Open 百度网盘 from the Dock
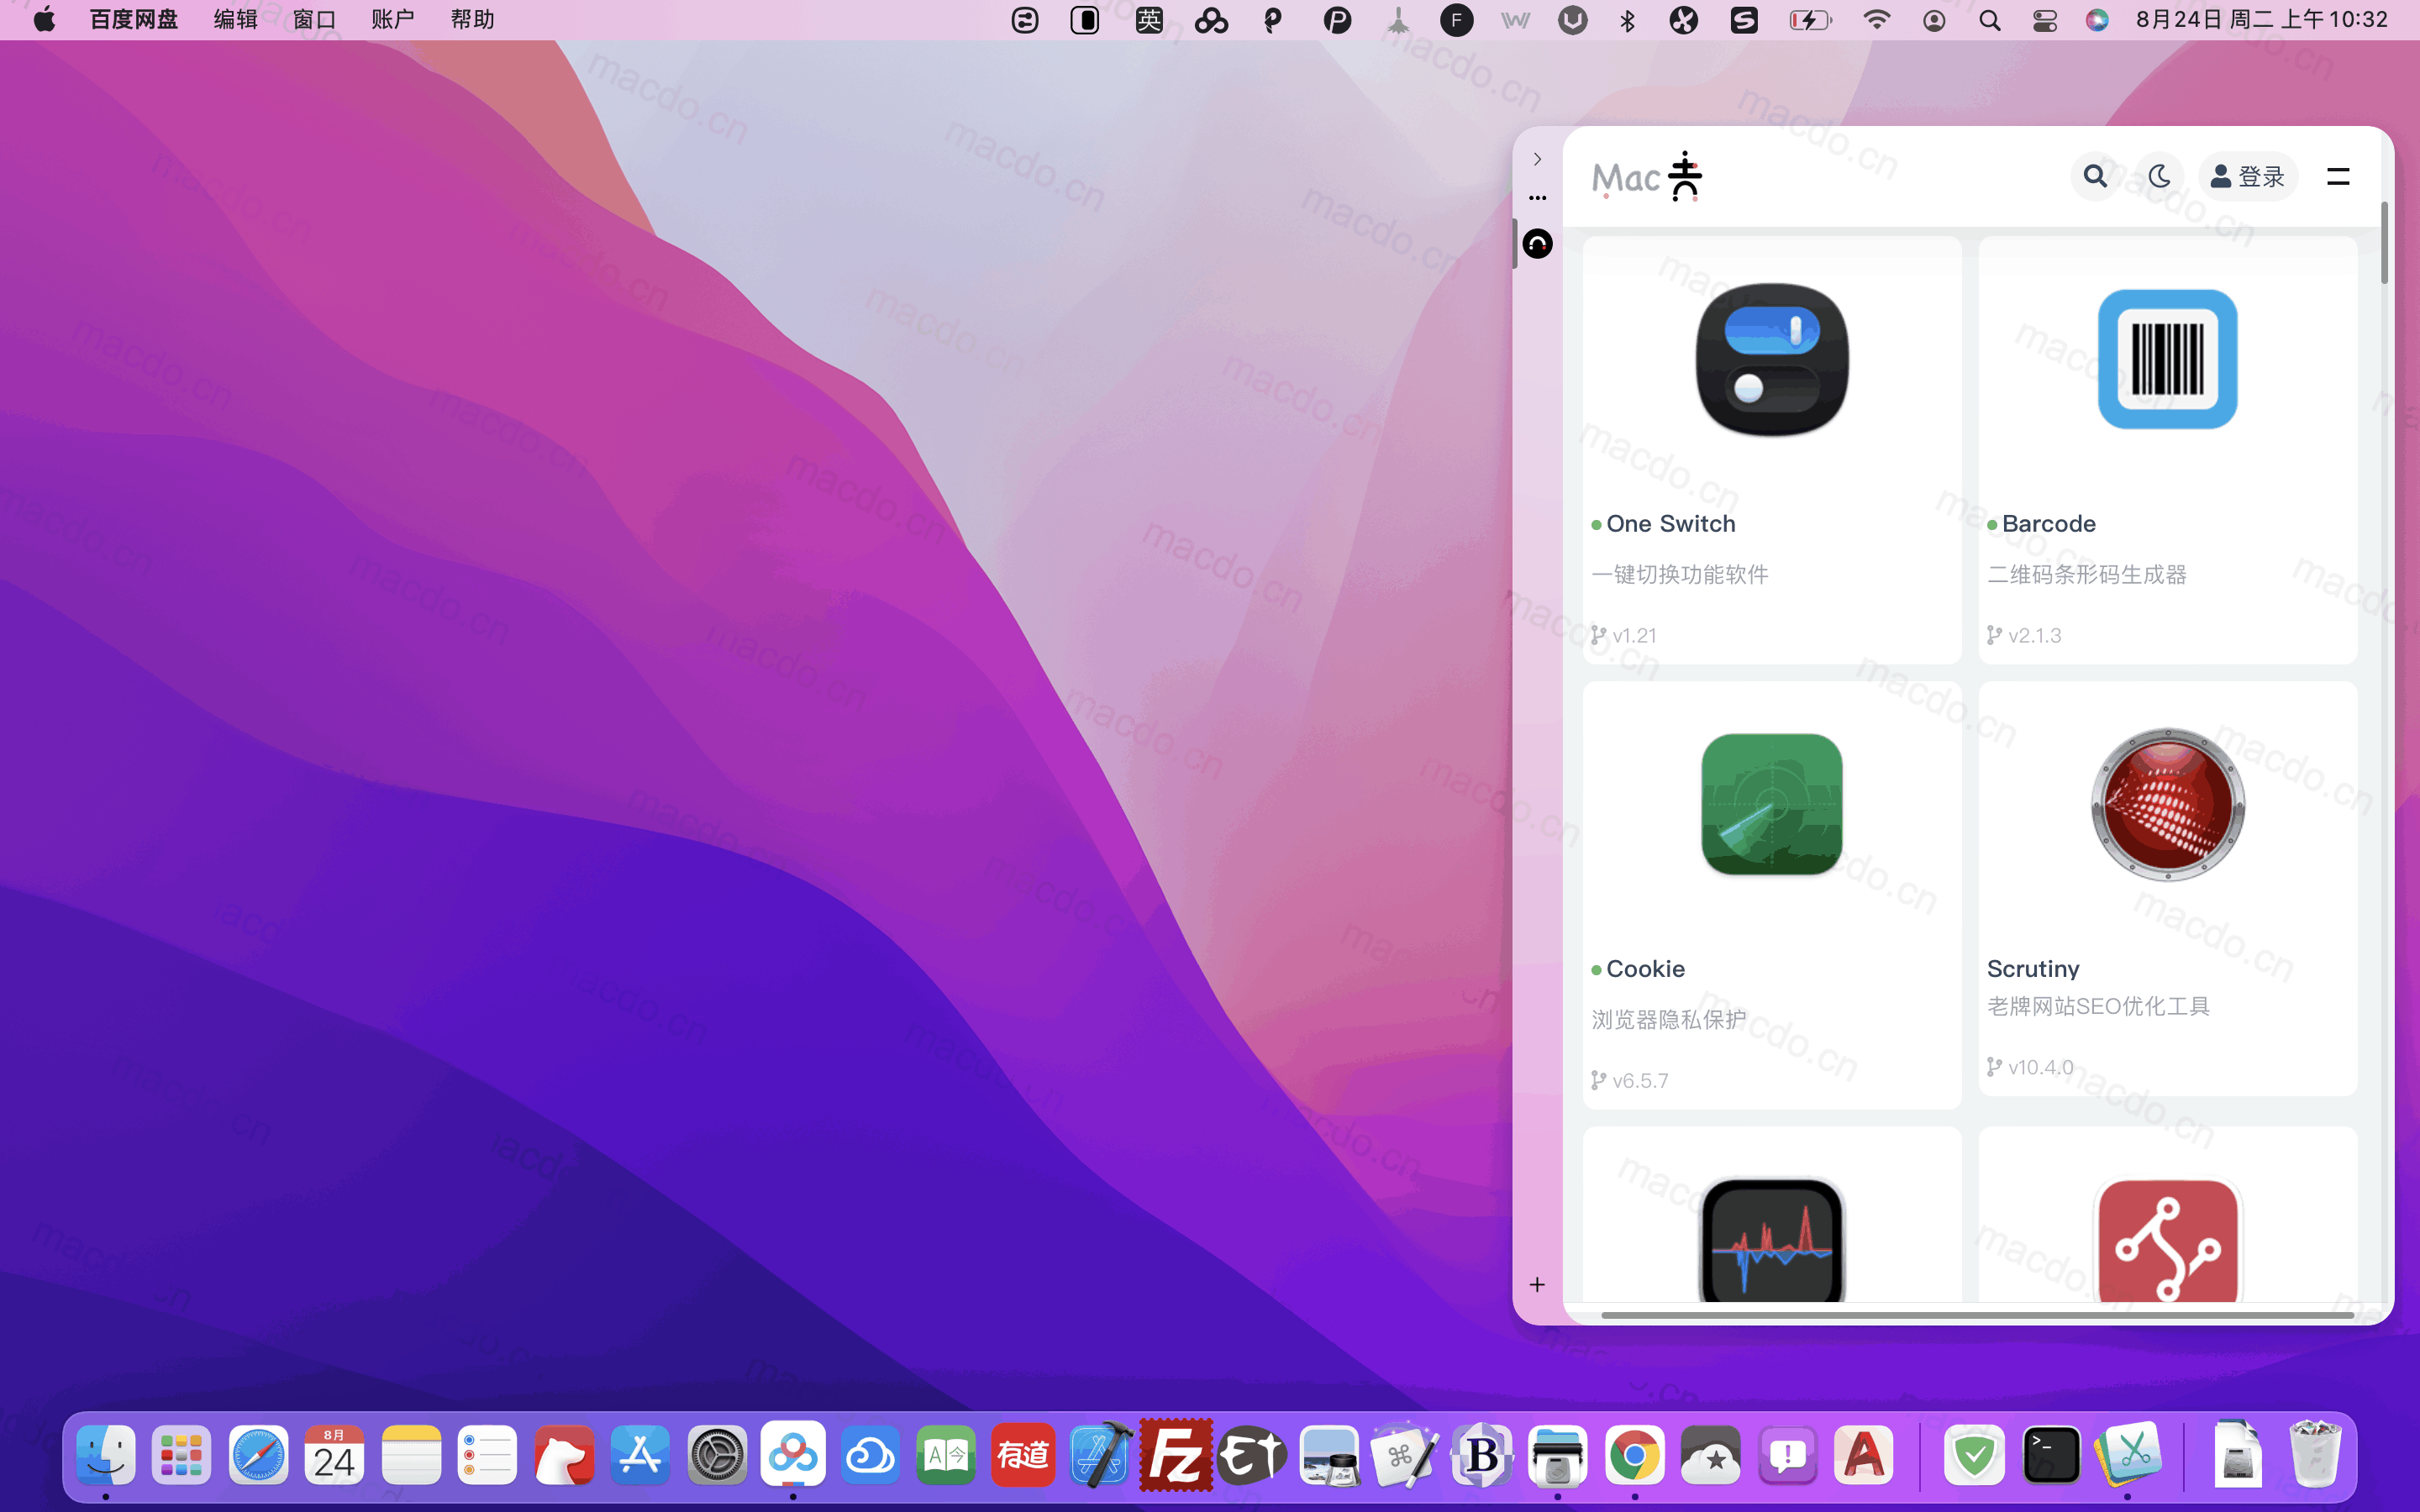The height and width of the screenshot is (1512, 2420). pos(793,1455)
